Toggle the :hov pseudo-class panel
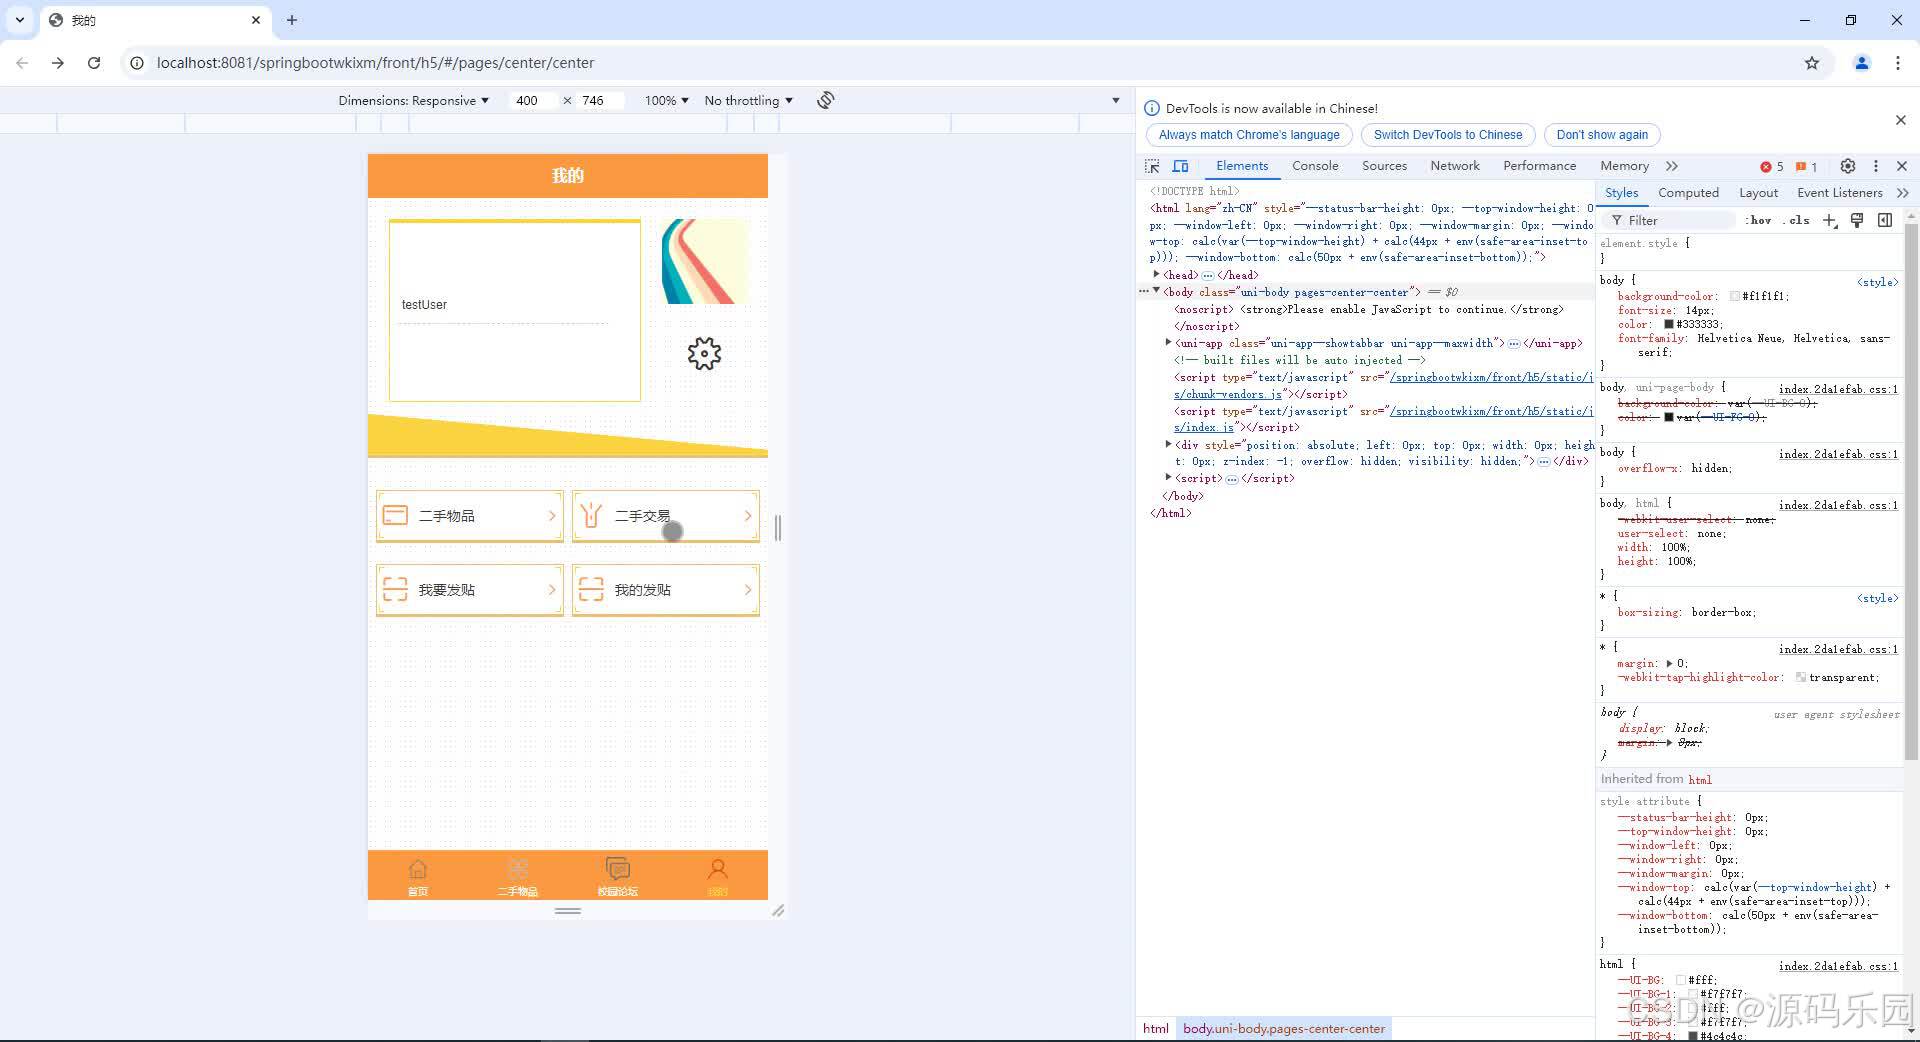 click(1758, 220)
